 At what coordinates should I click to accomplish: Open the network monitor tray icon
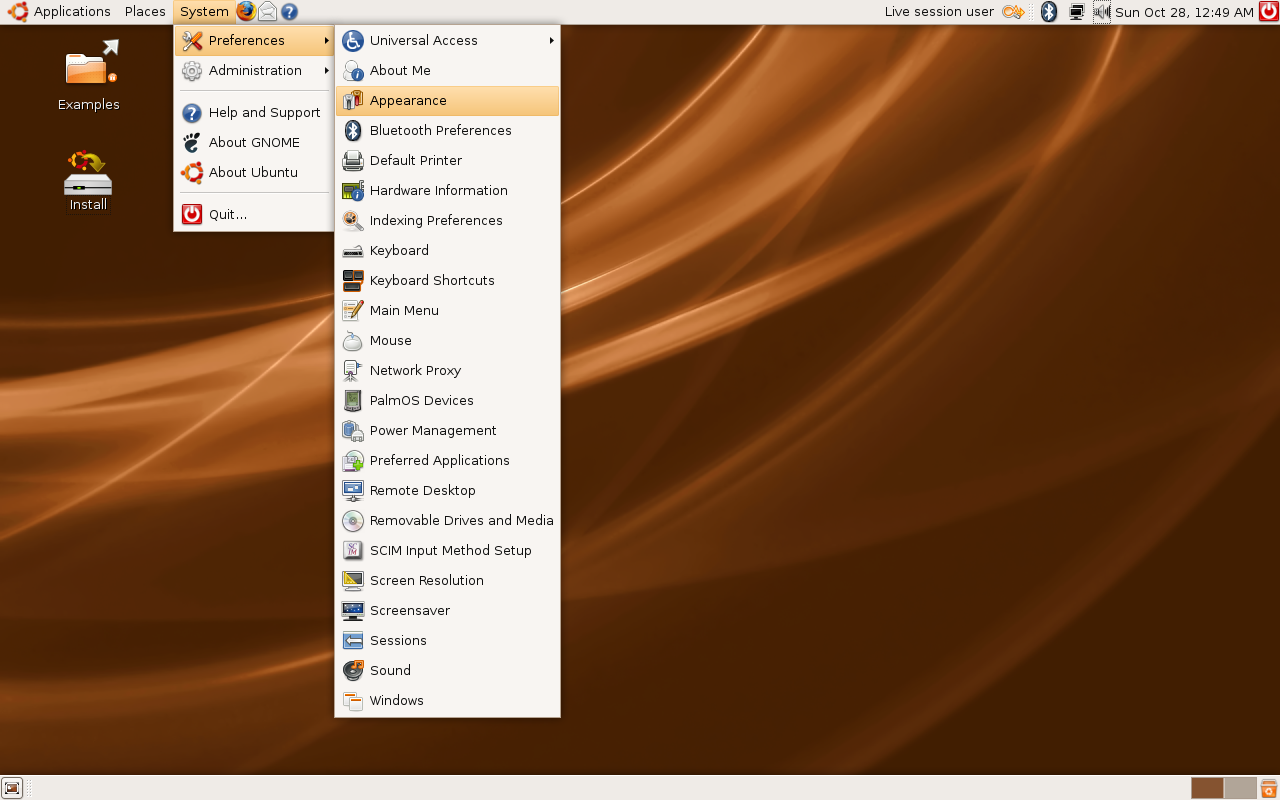(x=1077, y=12)
